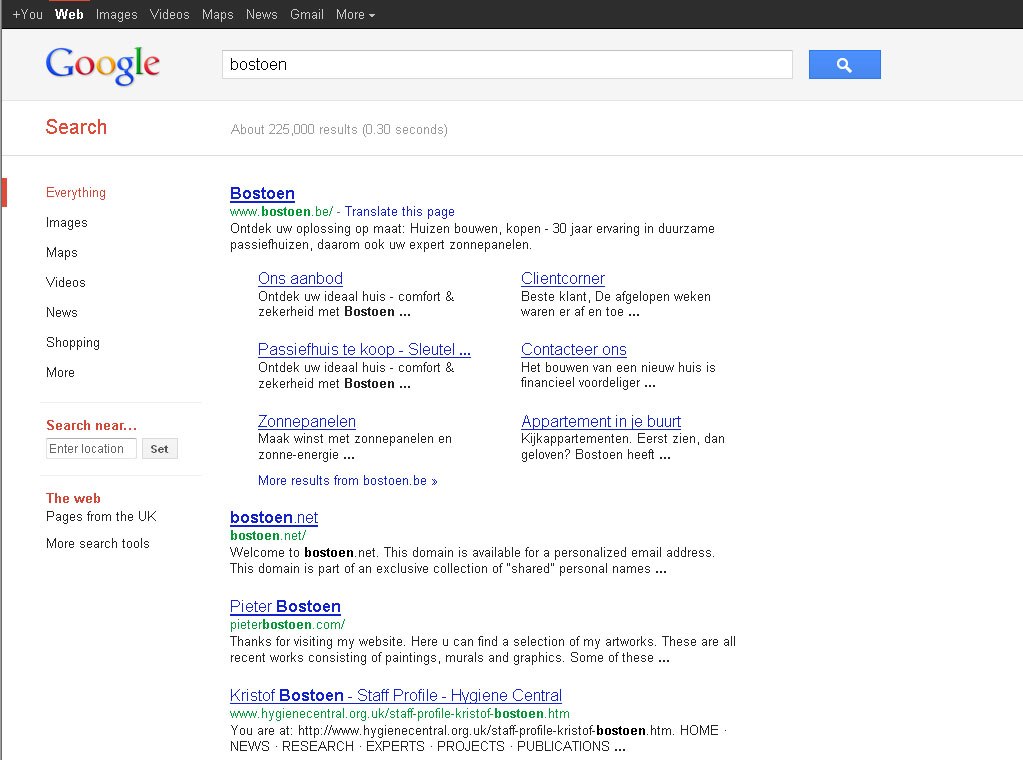
Task: Click the bostoen.net/ green URL
Action: [x=267, y=536]
